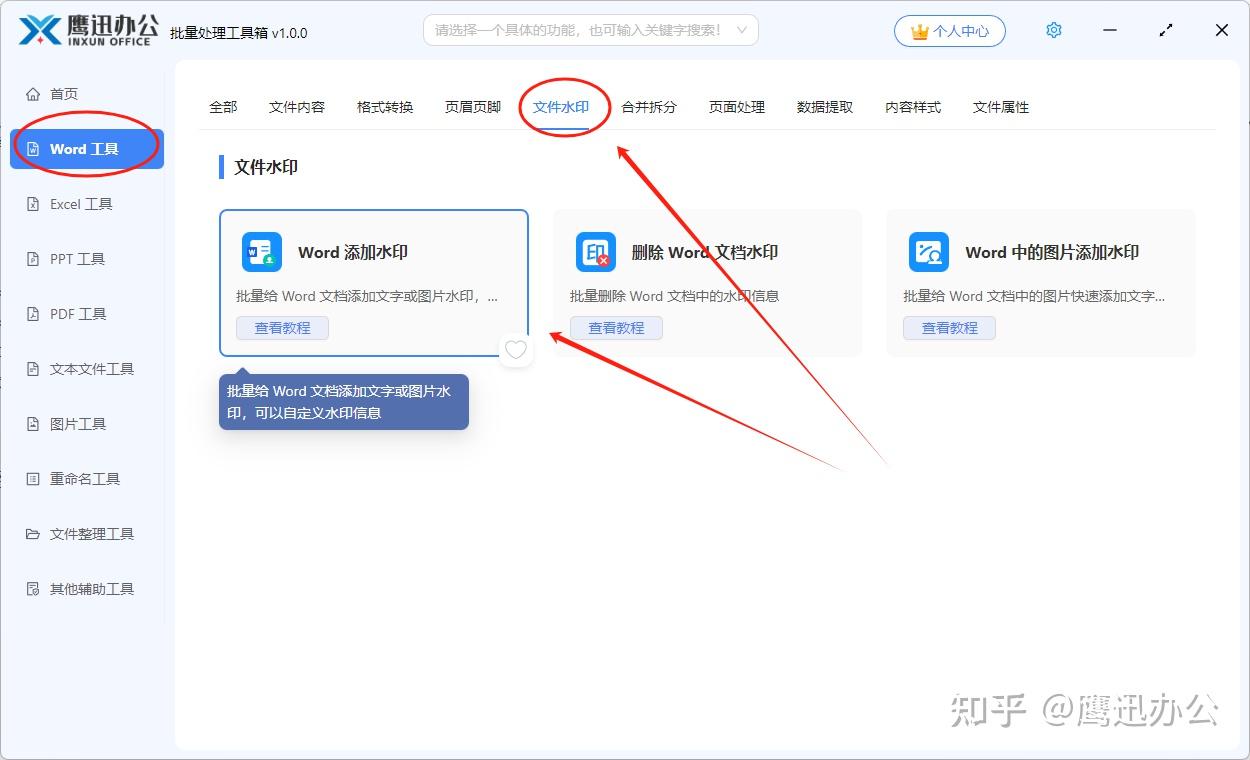The width and height of the screenshot is (1250, 760).
Task: Open 个人中心 from the top bar
Action: coord(949,31)
